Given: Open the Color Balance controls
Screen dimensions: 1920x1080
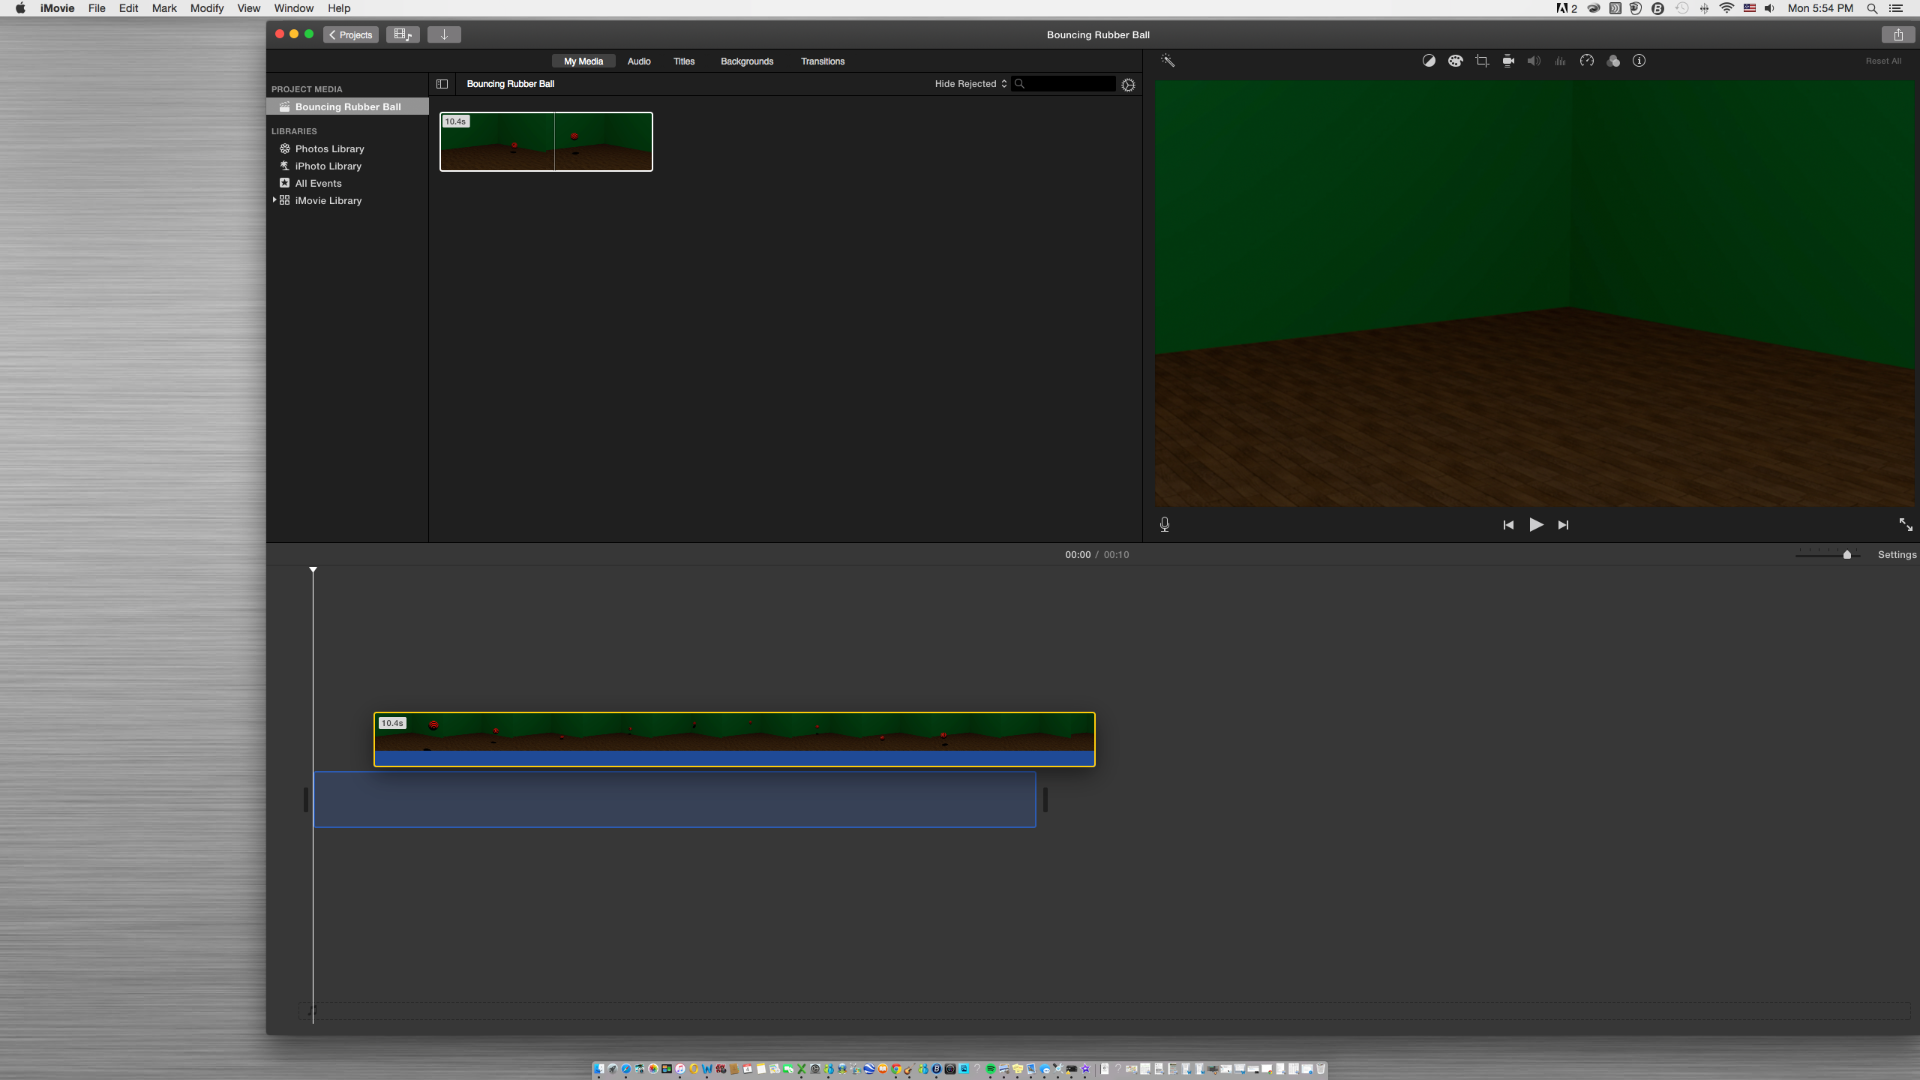Looking at the screenshot, I should 1428,61.
